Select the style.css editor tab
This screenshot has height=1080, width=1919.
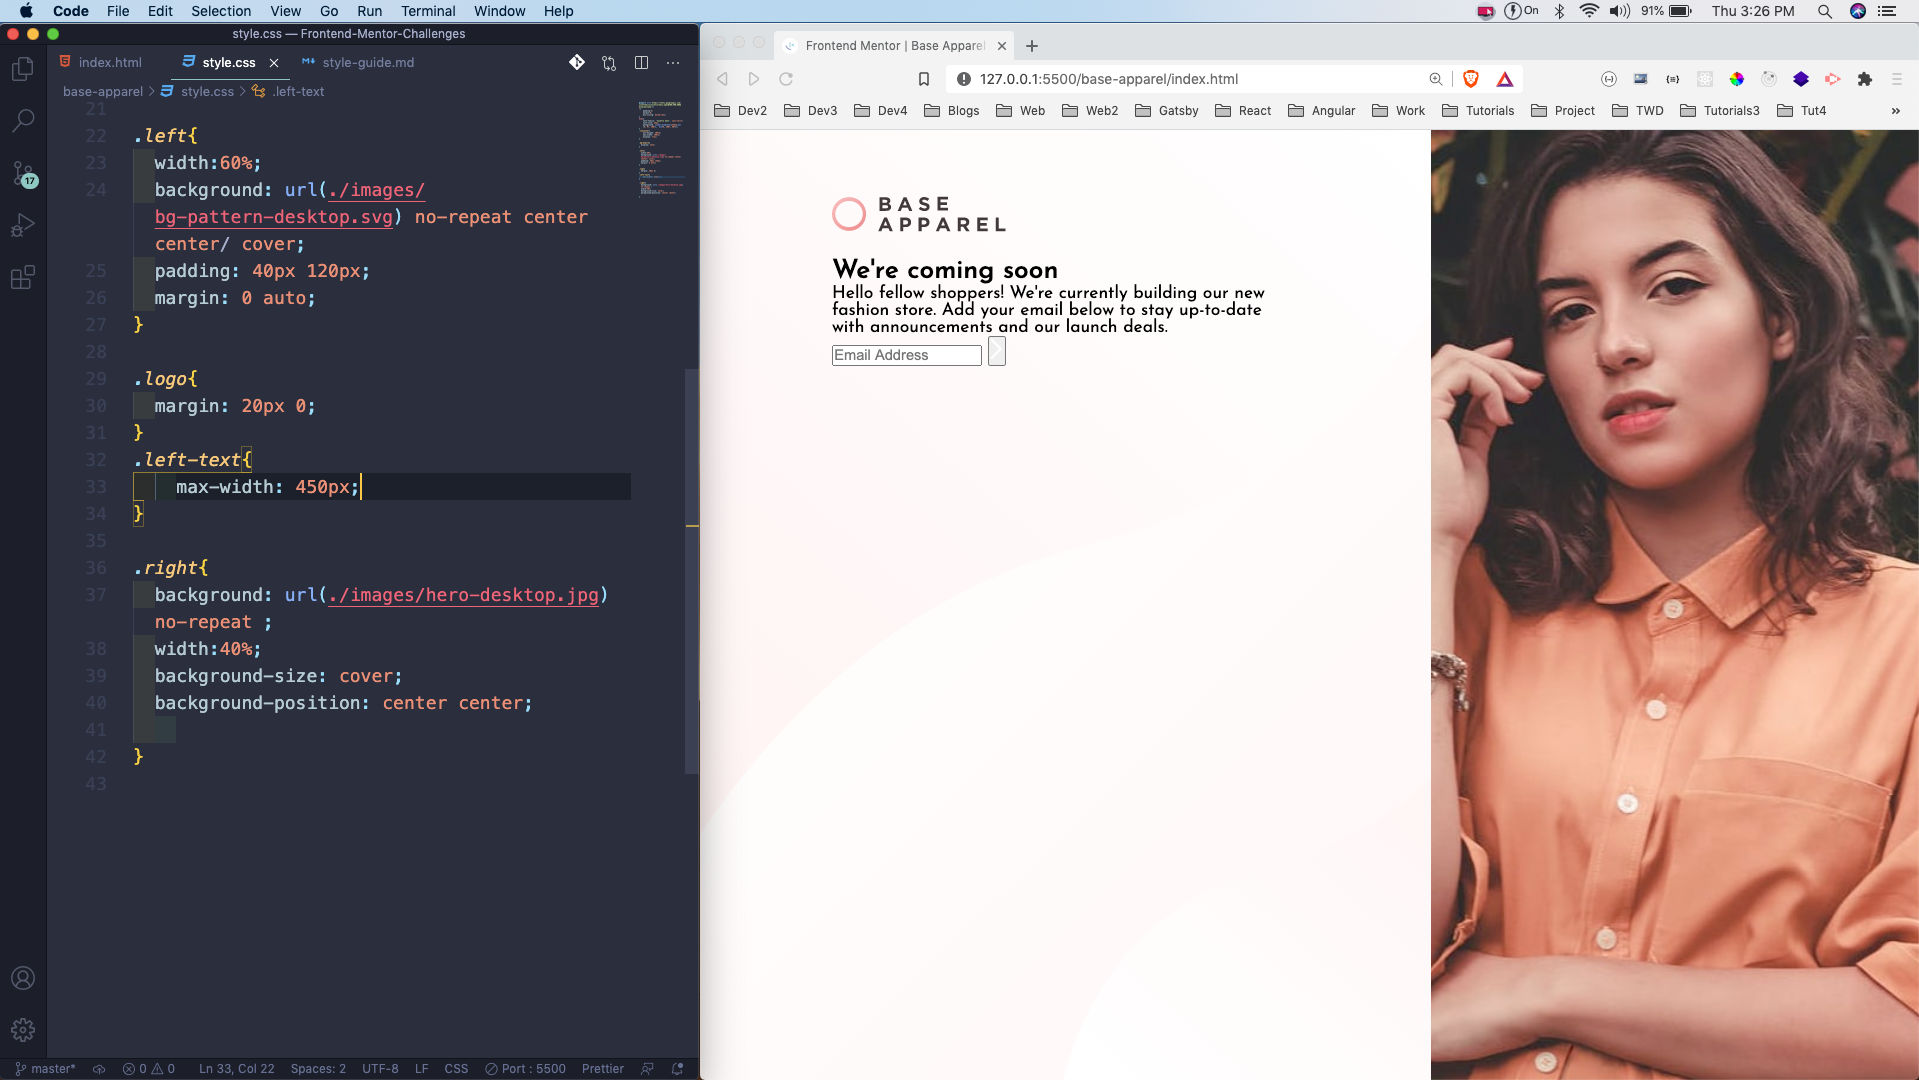pos(229,62)
